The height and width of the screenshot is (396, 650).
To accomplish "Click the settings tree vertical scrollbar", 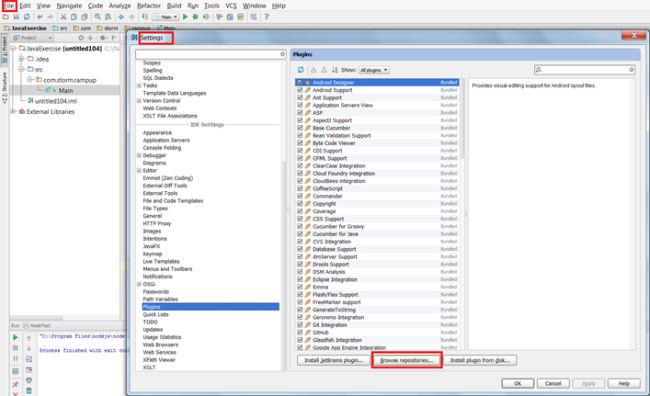I will tap(284, 265).
